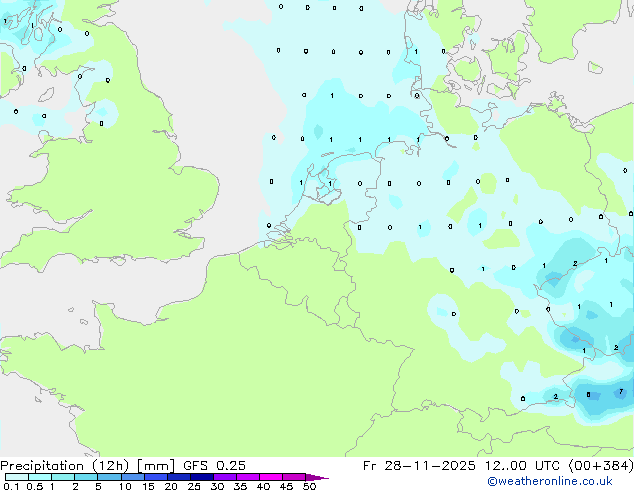Click the '7' precipitation value on map

(x=621, y=391)
